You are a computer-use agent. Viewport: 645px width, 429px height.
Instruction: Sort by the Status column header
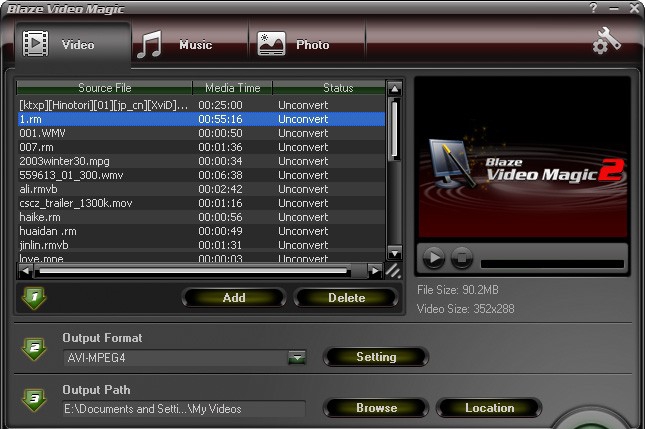(x=329, y=88)
